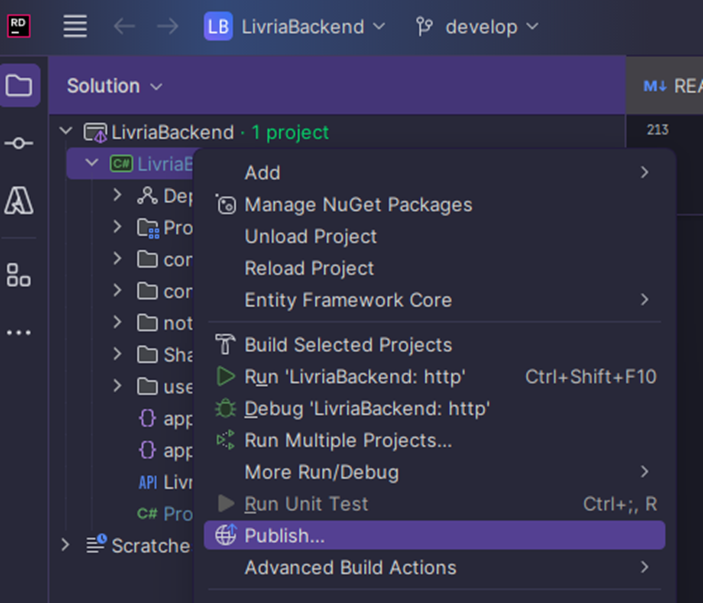Open the Commit tool window icon
This screenshot has height=603, width=703.
tap(18, 143)
